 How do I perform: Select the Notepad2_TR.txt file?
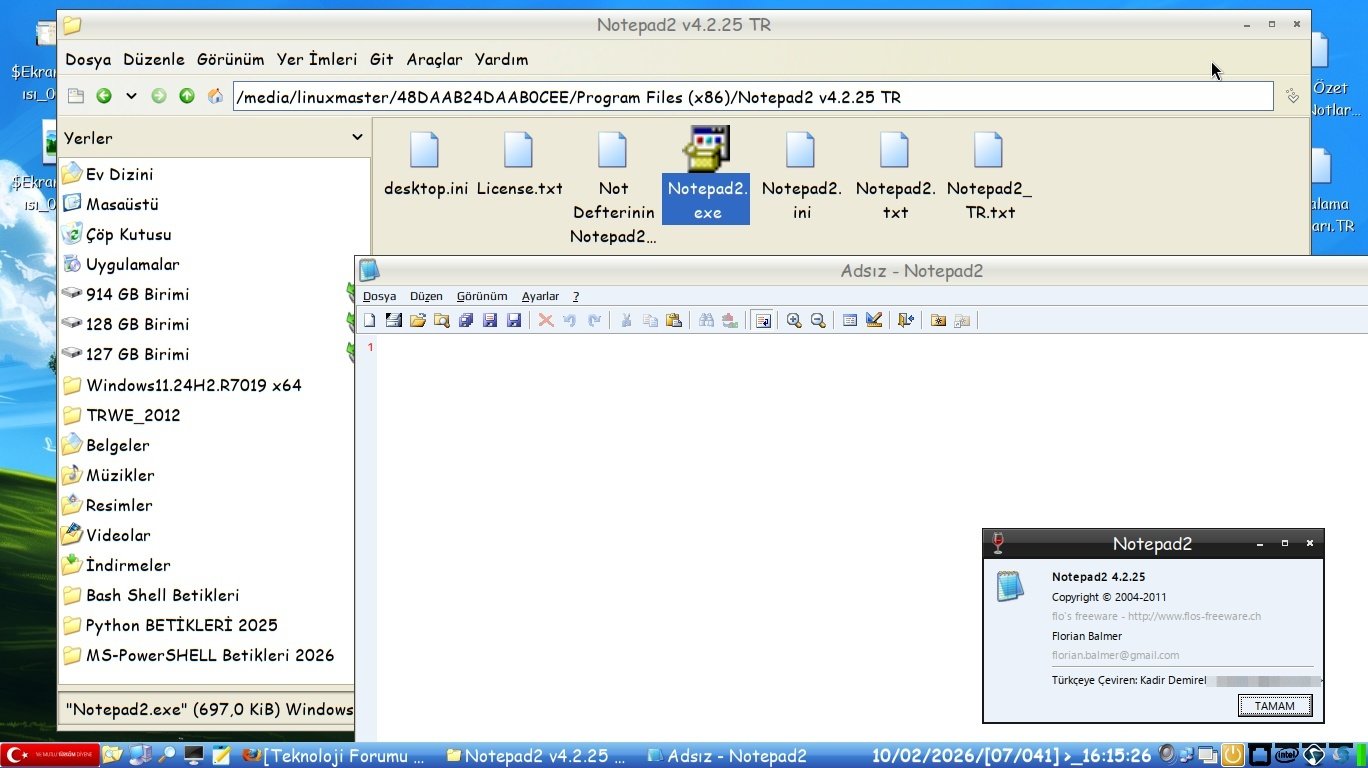tap(990, 175)
